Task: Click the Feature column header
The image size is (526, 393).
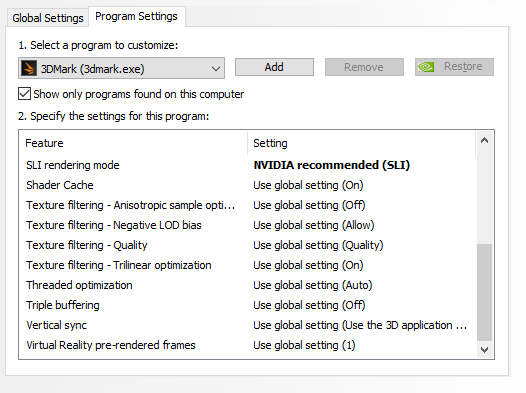Action: [133, 143]
